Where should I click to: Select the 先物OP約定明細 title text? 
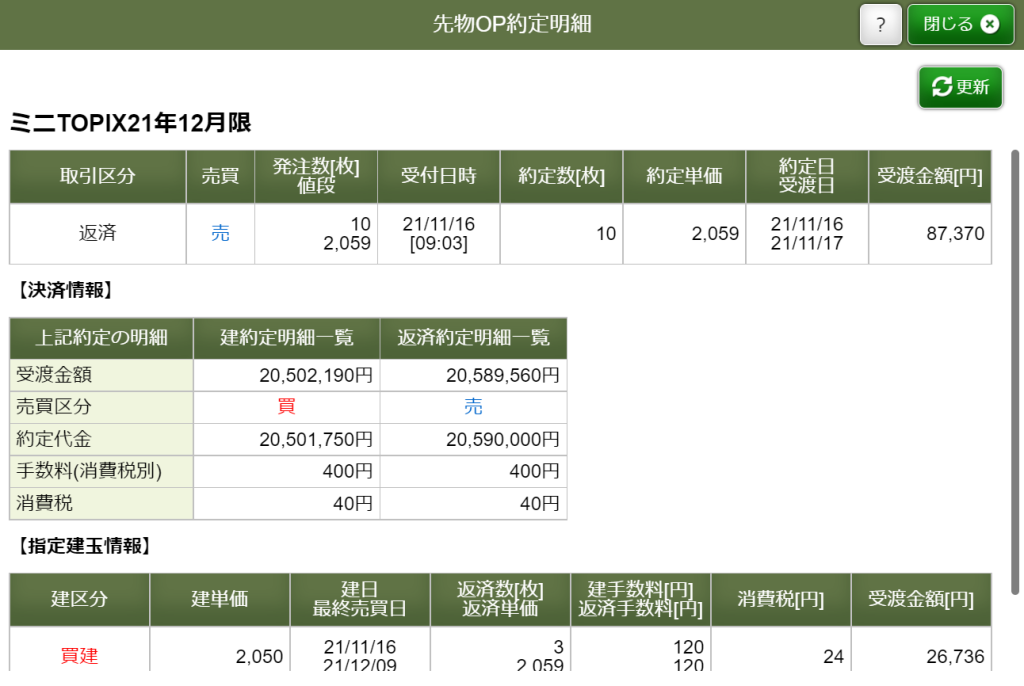512,24
